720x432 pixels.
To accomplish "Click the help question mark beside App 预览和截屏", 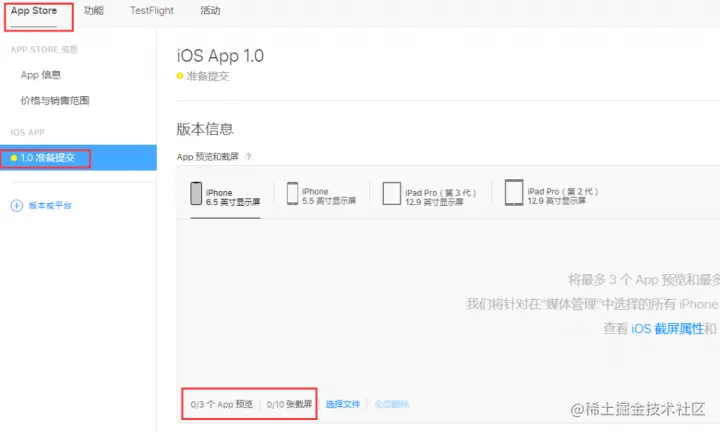I will point(248,157).
